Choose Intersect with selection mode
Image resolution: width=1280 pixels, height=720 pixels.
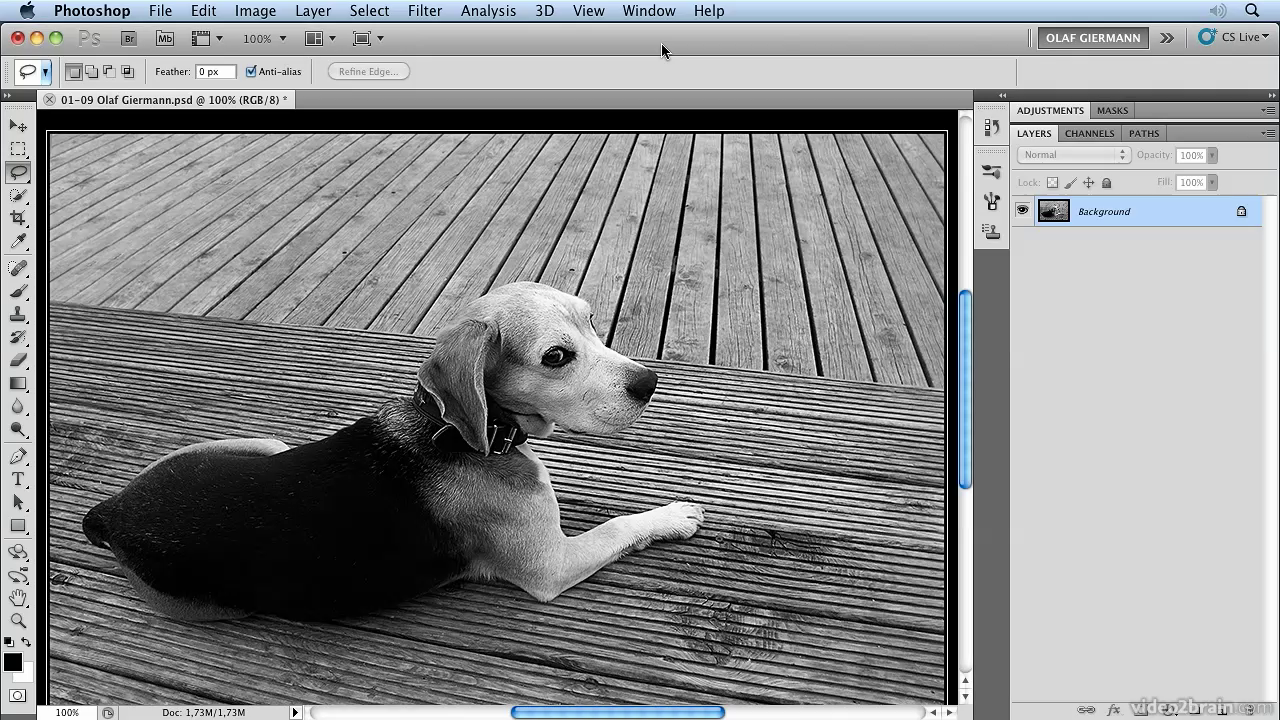(x=127, y=71)
